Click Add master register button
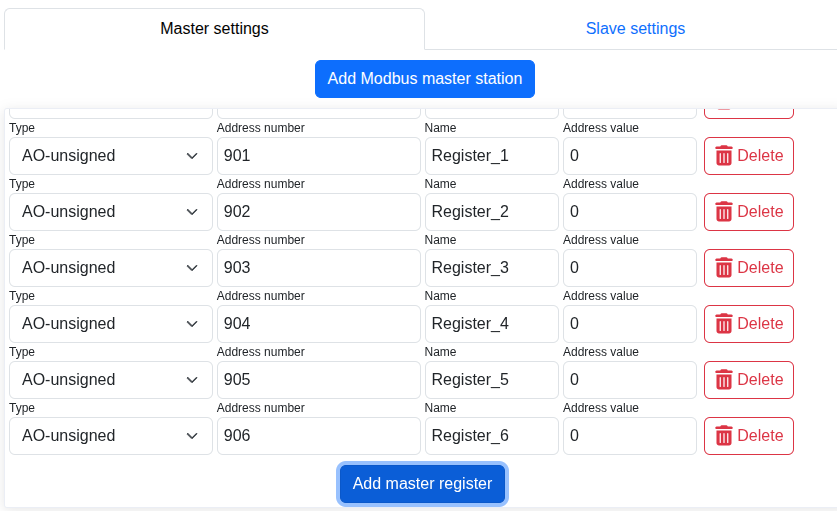837x511 pixels. coord(422,484)
